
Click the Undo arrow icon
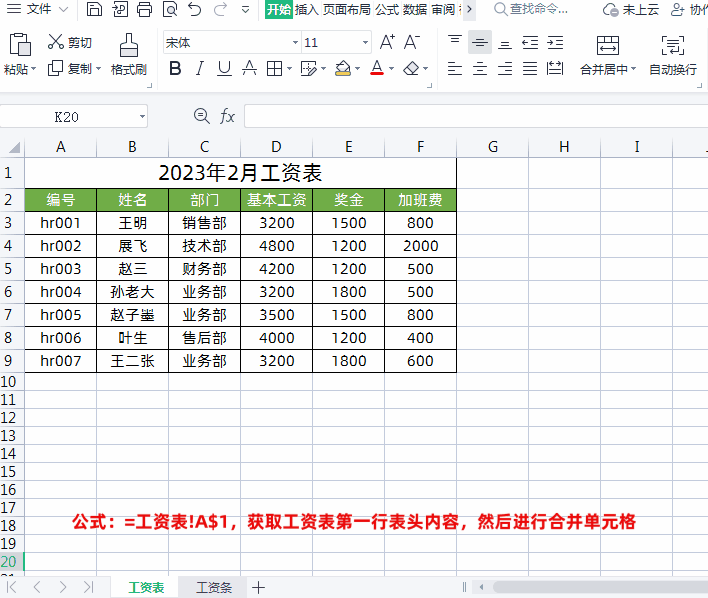coord(195,9)
